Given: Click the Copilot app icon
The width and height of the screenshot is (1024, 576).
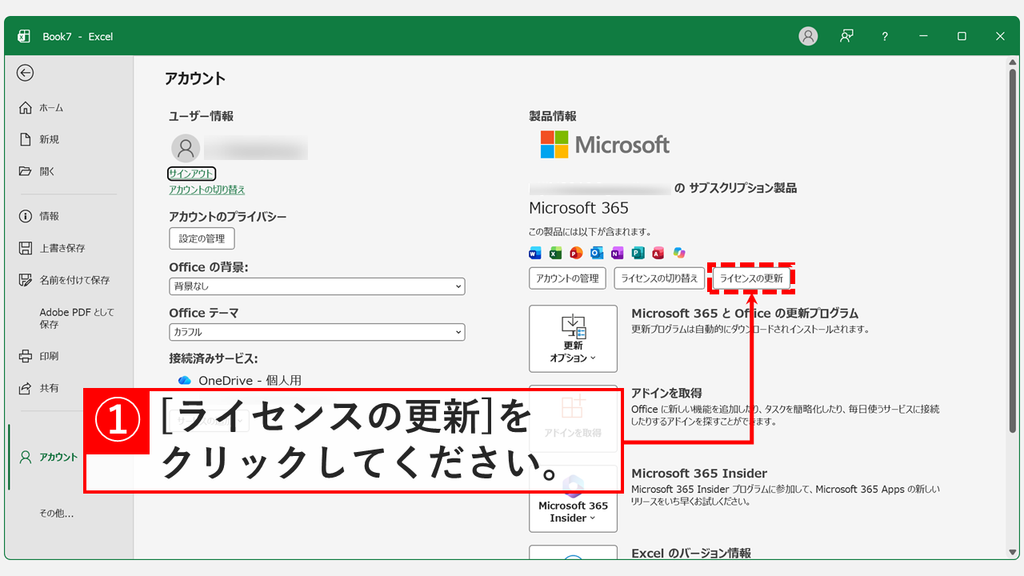Looking at the screenshot, I should click(679, 253).
